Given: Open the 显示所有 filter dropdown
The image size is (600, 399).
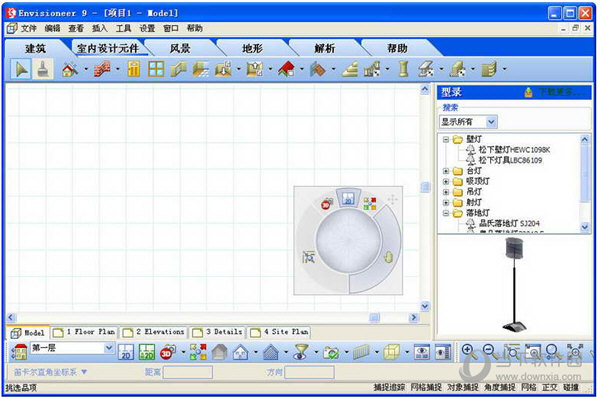Looking at the screenshot, I should pyautogui.click(x=468, y=122).
